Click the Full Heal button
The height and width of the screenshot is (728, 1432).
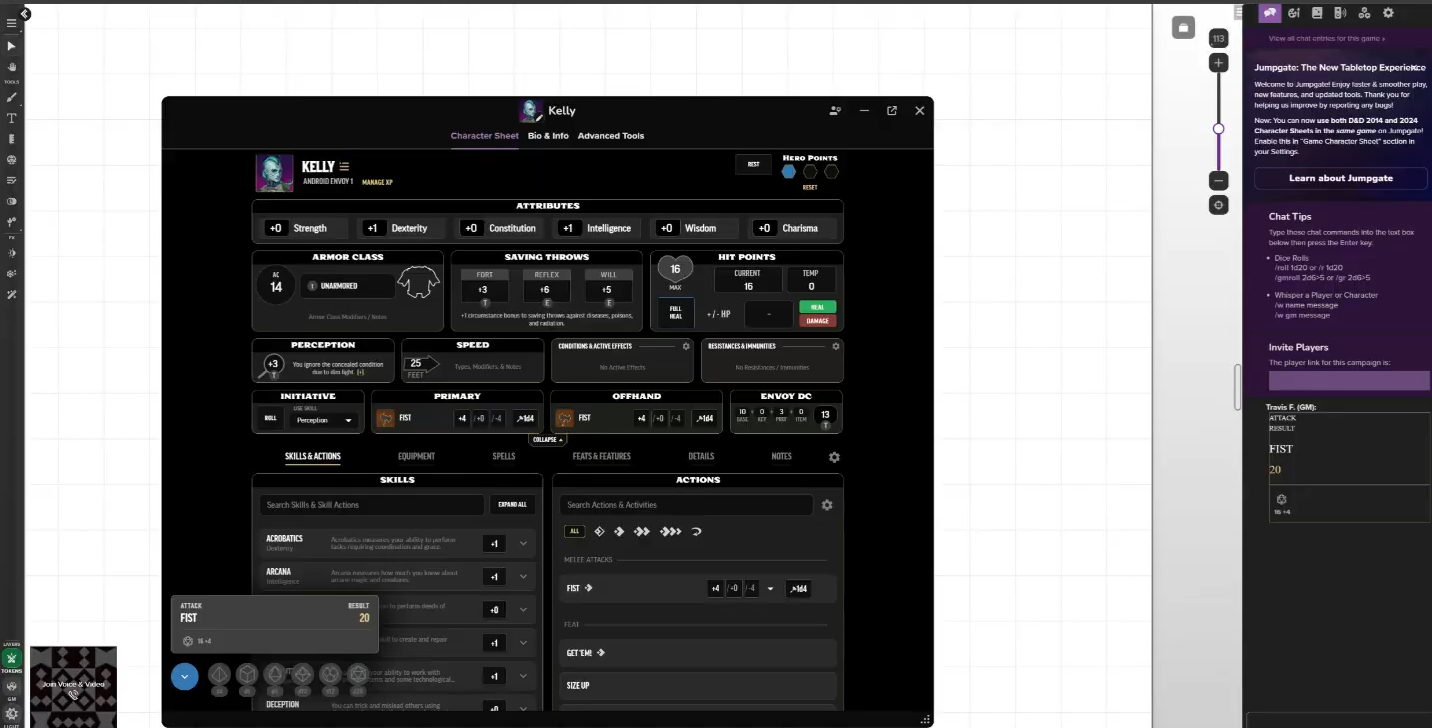[675, 313]
